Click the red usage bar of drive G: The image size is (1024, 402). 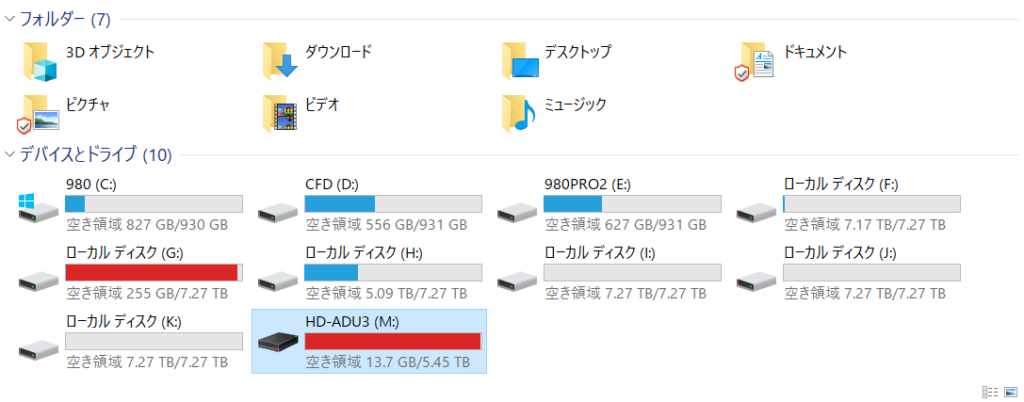click(x=154, y=272)
